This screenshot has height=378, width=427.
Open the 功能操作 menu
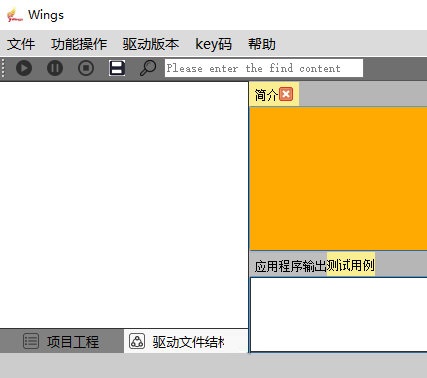tap(79, 44)
